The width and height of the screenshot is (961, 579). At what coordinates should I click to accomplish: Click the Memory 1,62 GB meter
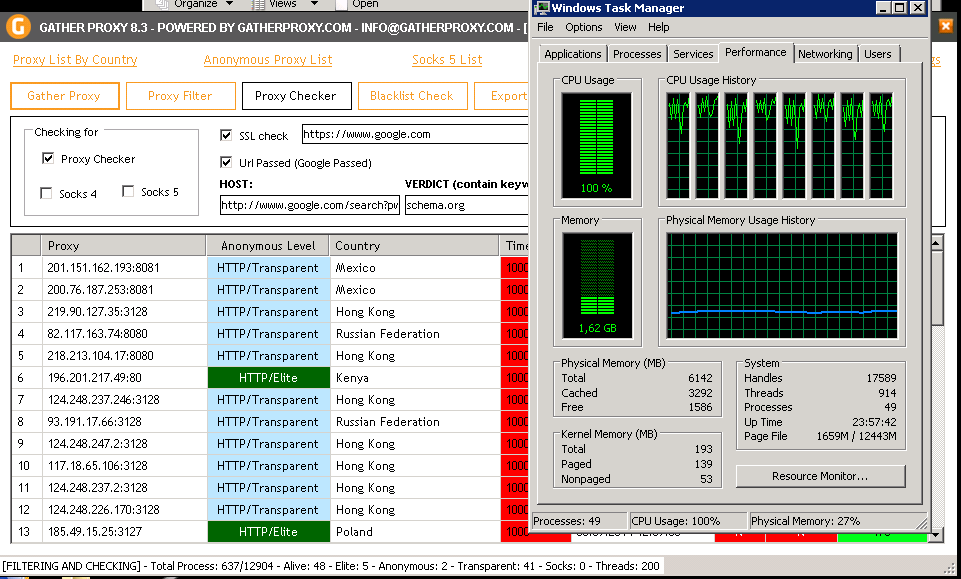coord(597,286)
